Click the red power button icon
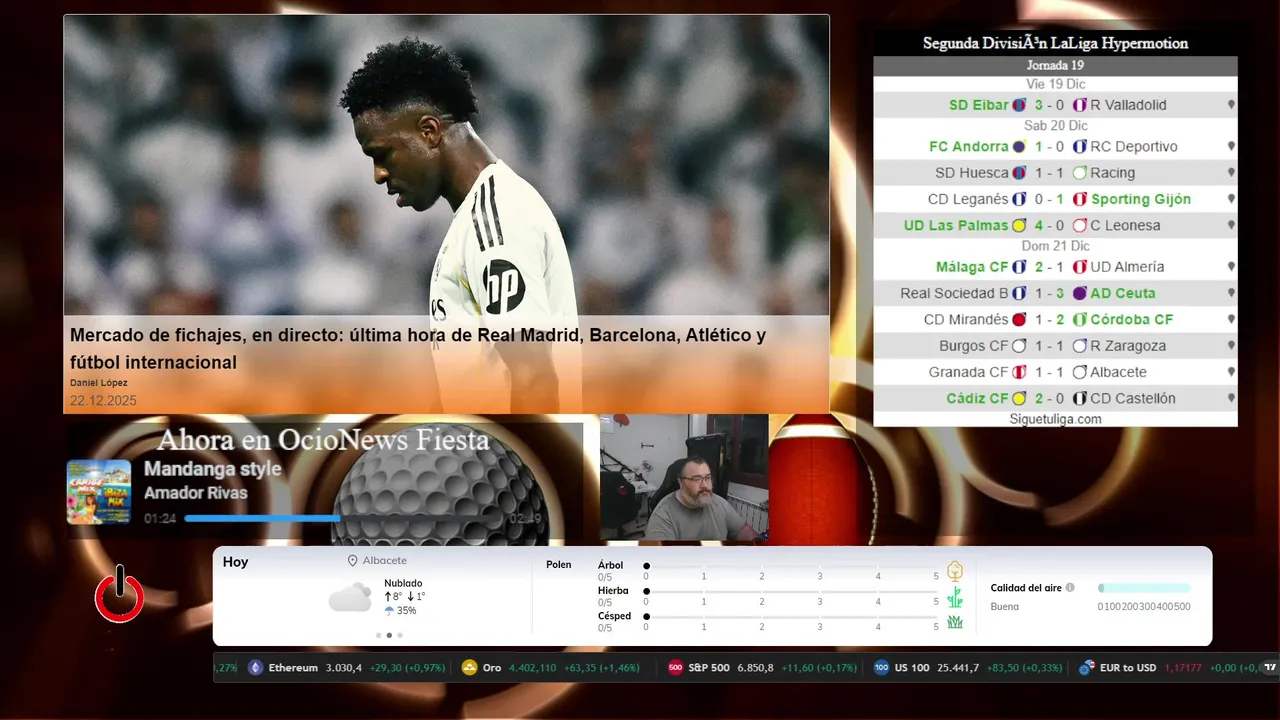The image size is (1280, 720). 119,595
